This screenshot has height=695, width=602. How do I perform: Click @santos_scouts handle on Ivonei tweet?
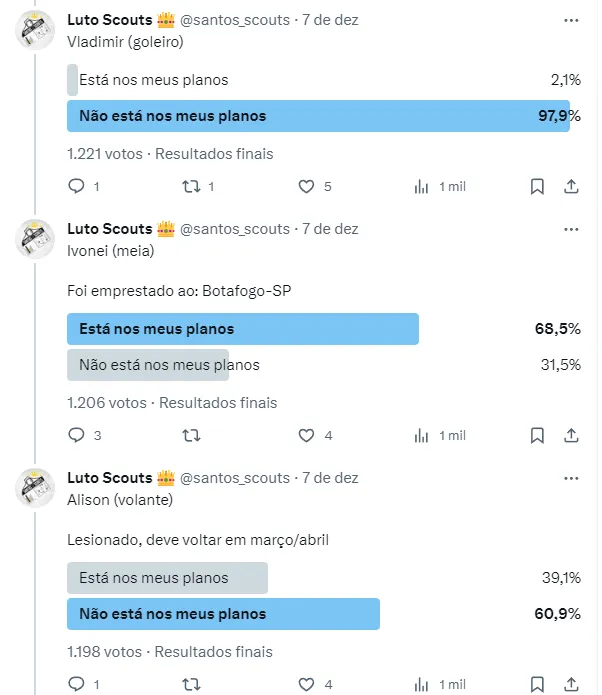point(235,229)
